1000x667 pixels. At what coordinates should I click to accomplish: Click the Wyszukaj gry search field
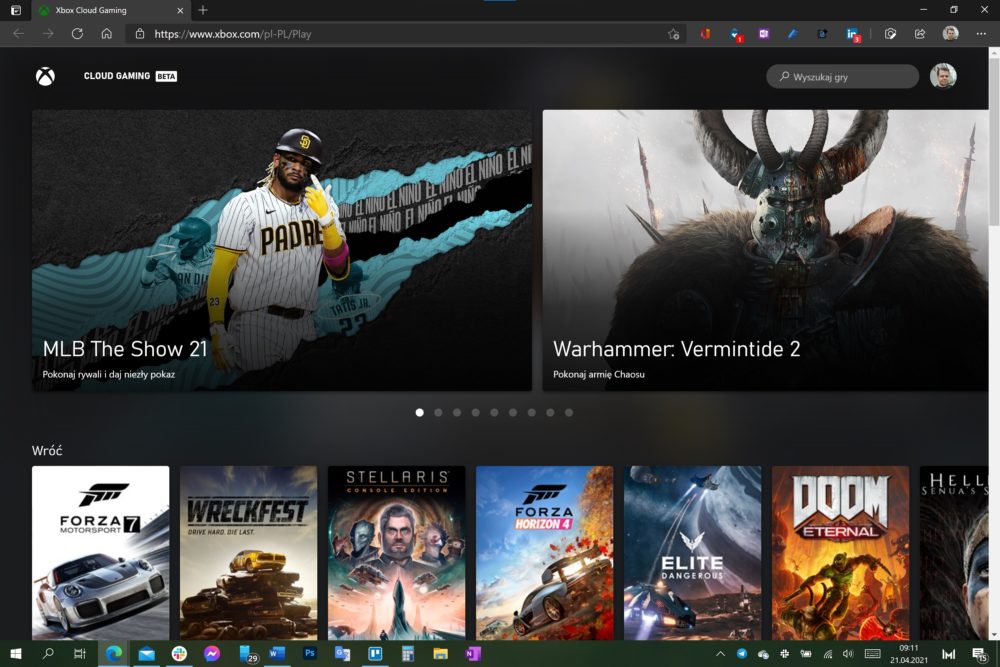842,77
